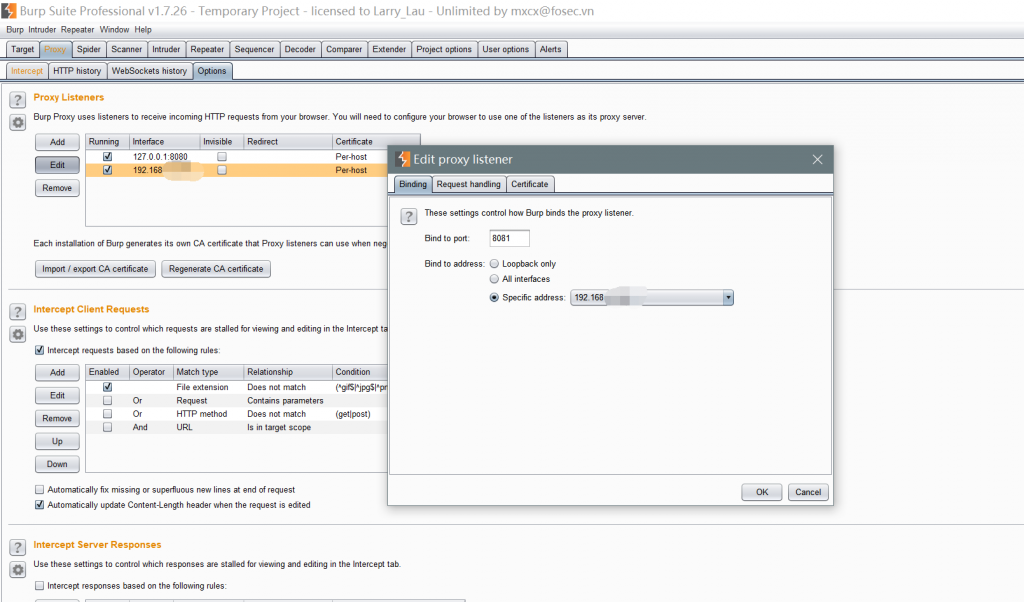The height and width of the screenshot is (602, 1024).
Task: Select Loopback only radio button
Action: tap(494, 264)
